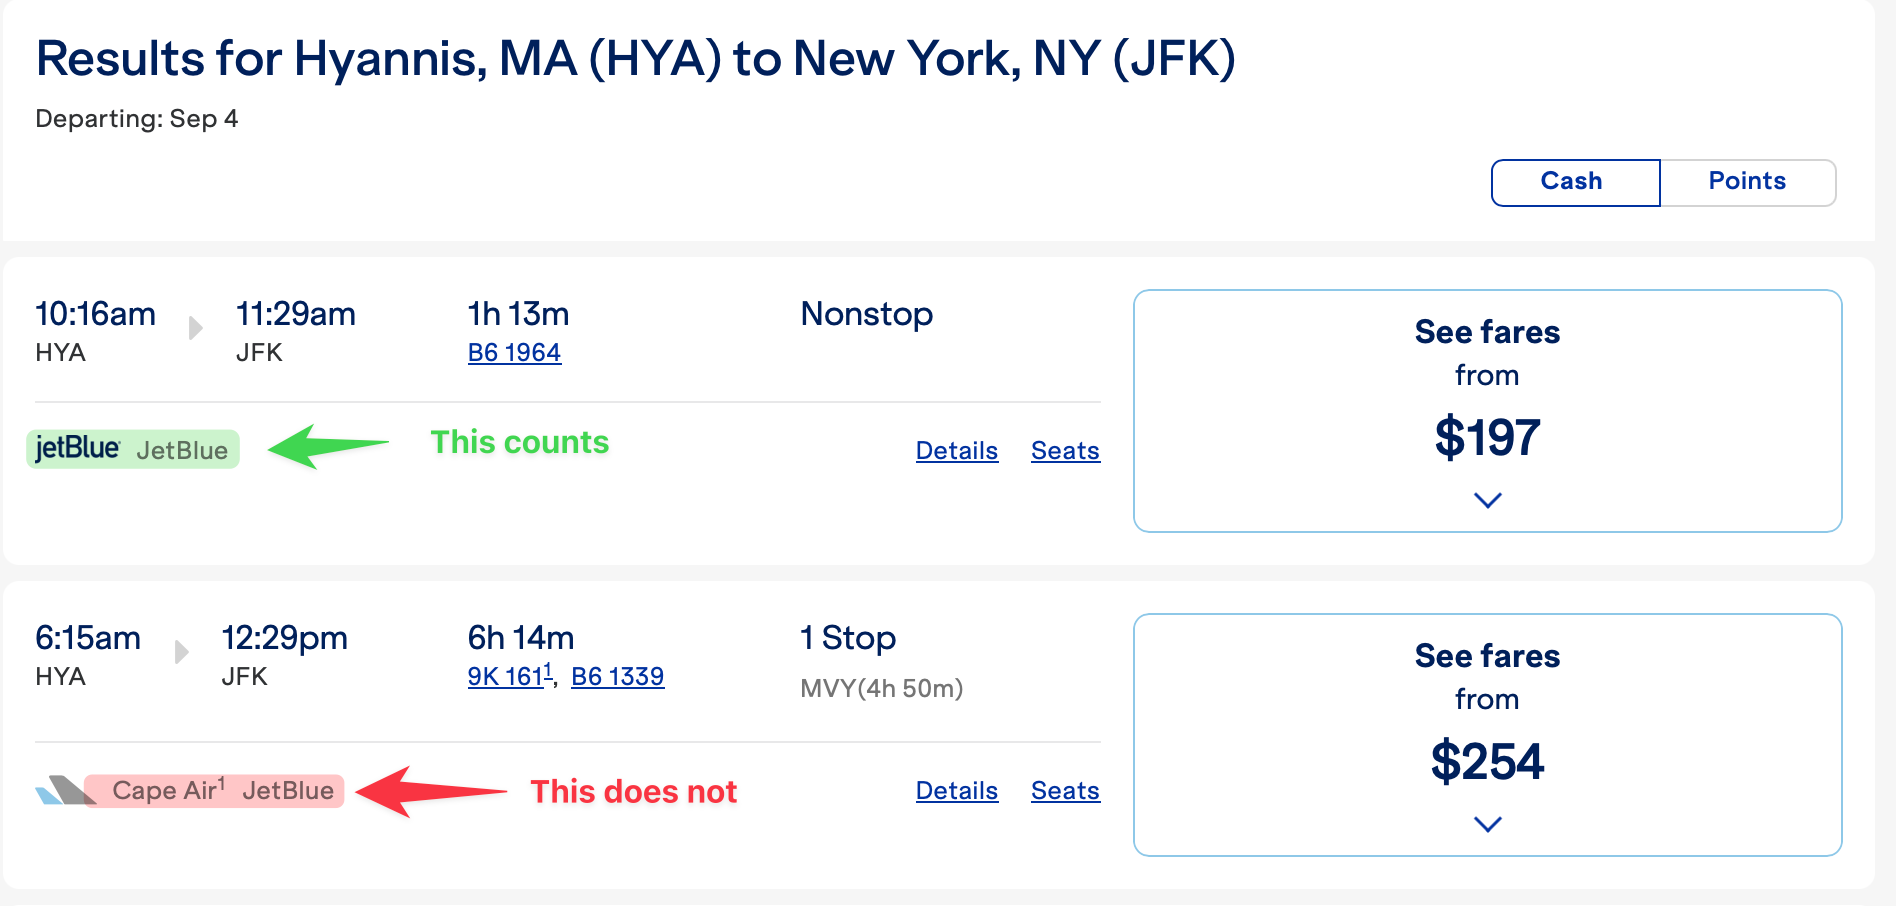The height and width of the screenshot is (906, 1896).
Task: Switch to the Points fare view
Action: coord(1747,182)
